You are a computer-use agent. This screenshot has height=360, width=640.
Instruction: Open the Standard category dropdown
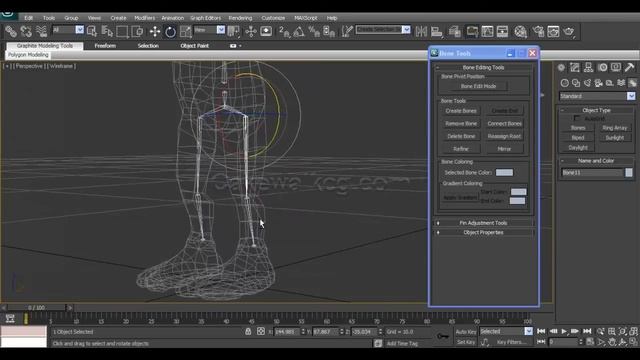click(x=597, y=96)
